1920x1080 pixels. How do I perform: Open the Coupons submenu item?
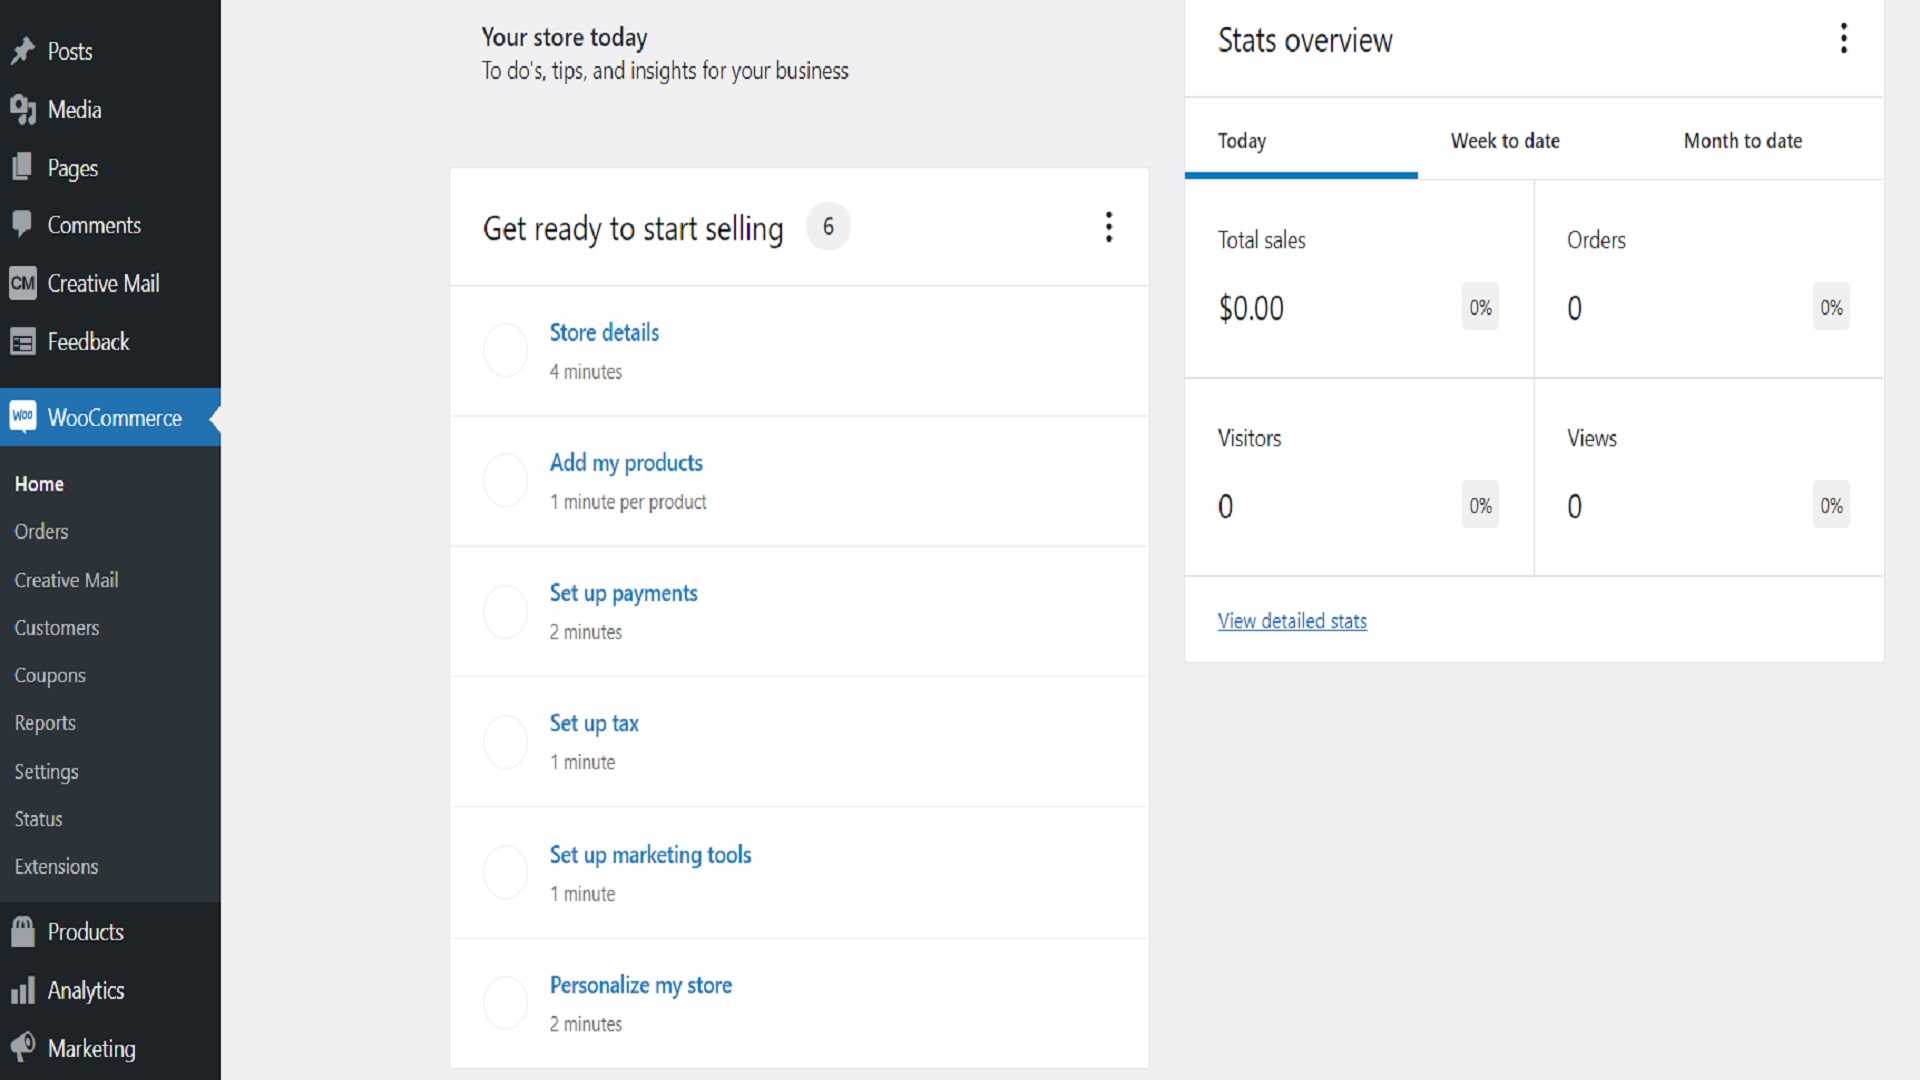(x=50, y=676)
